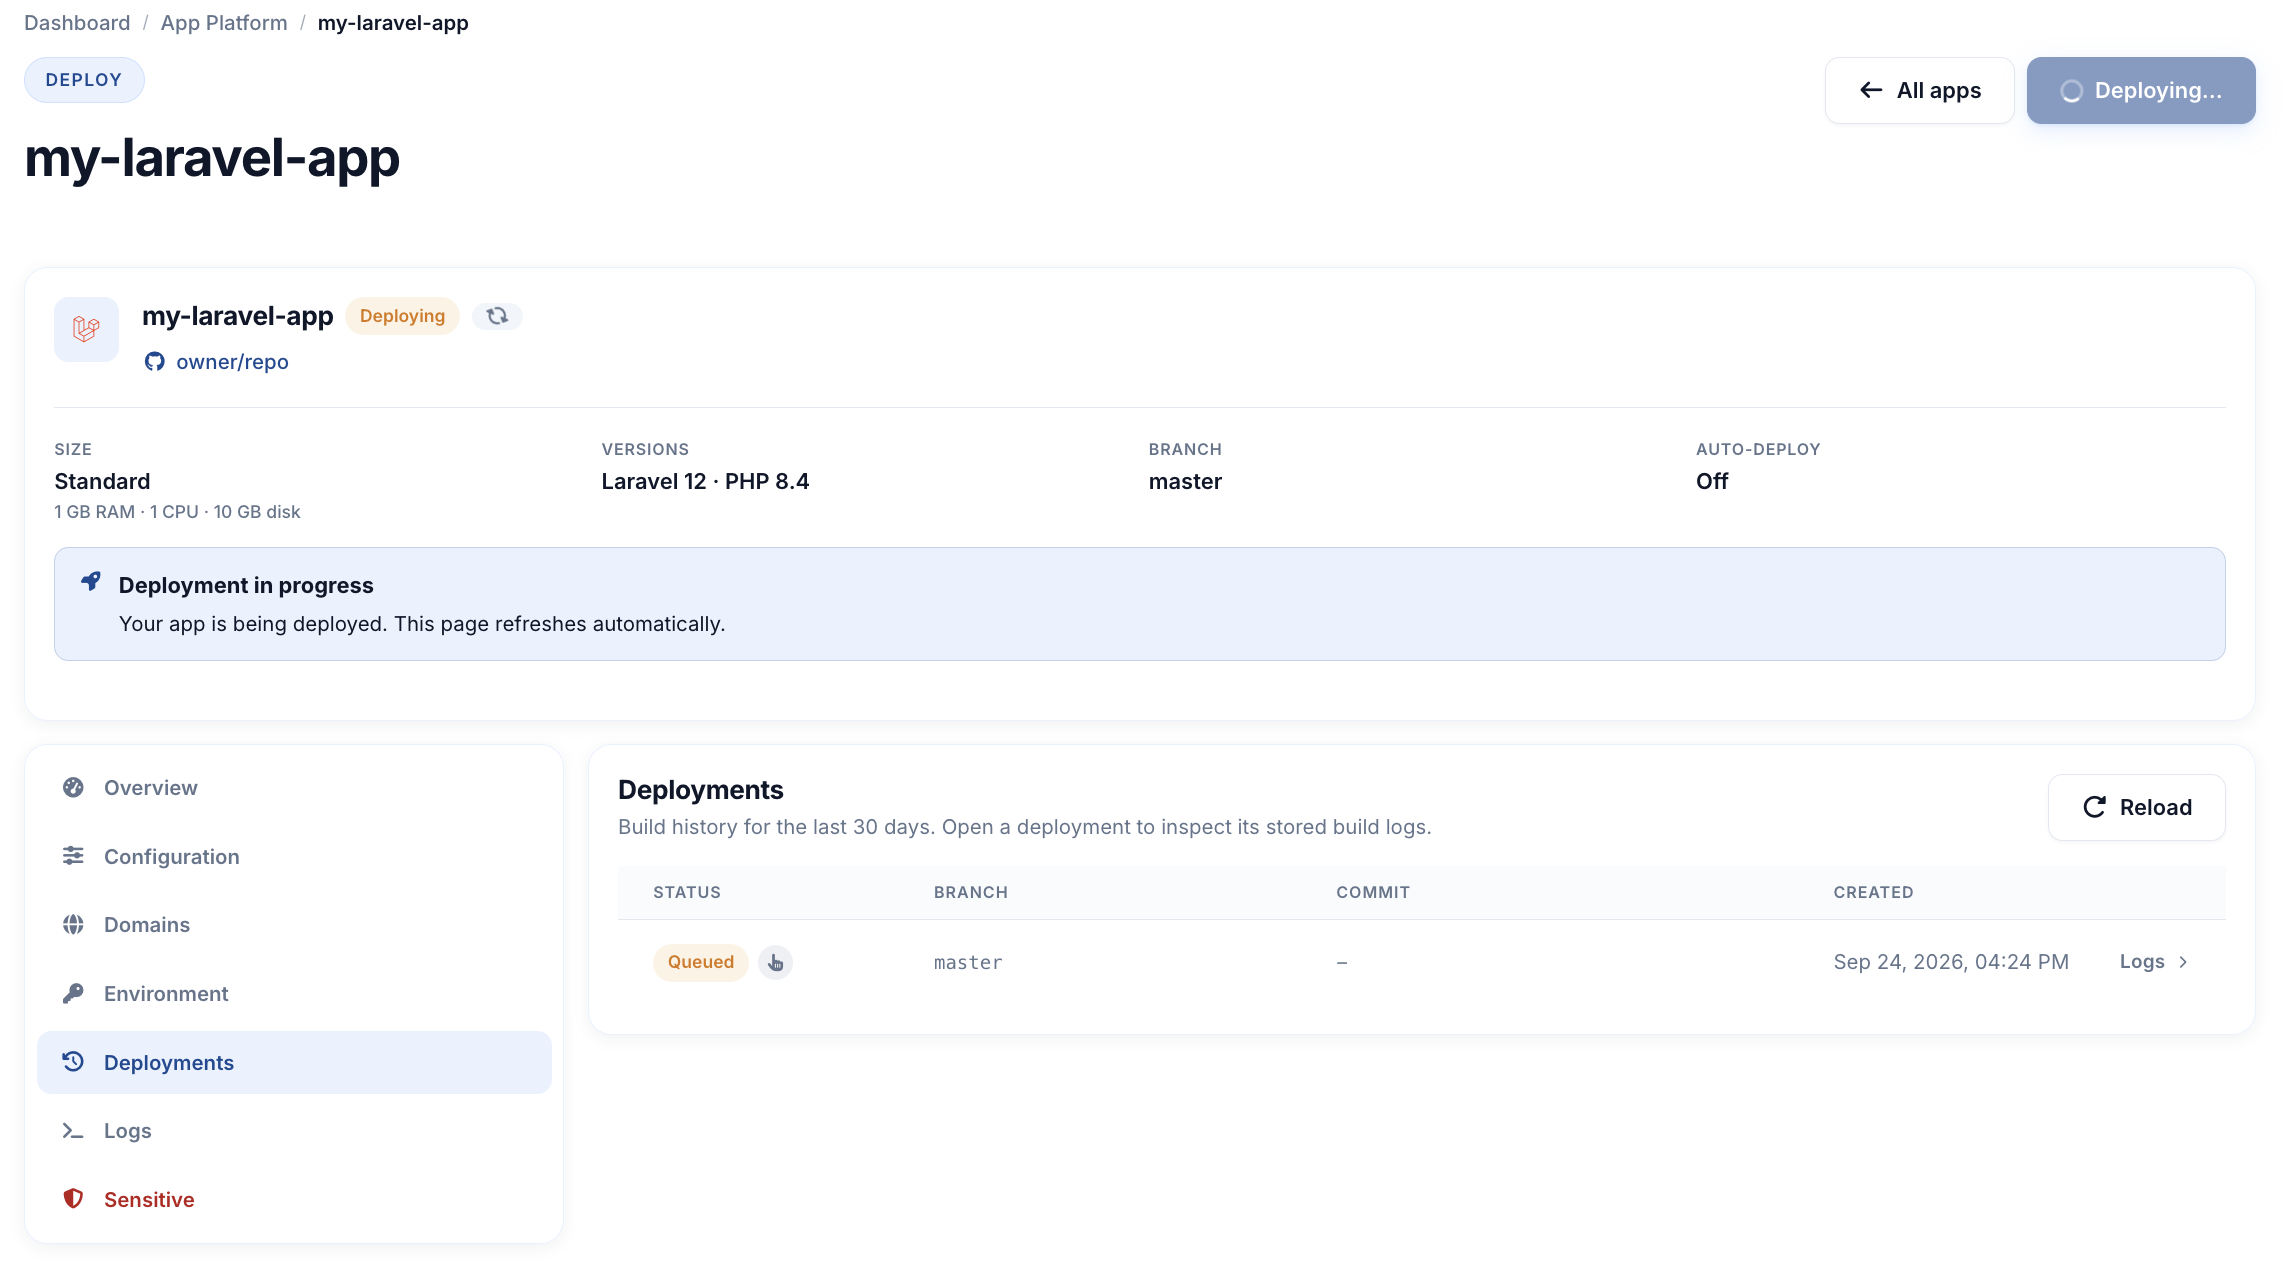This screenshot has width=2284, height=1272.
Task: Reload the deployments list
Action: coord(2136,807)
